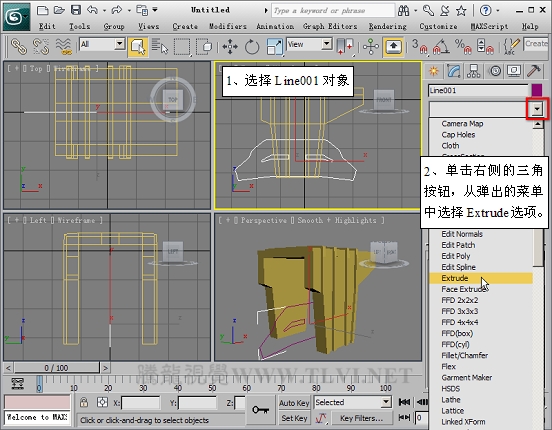Select Extrude from modifier list

480,278
